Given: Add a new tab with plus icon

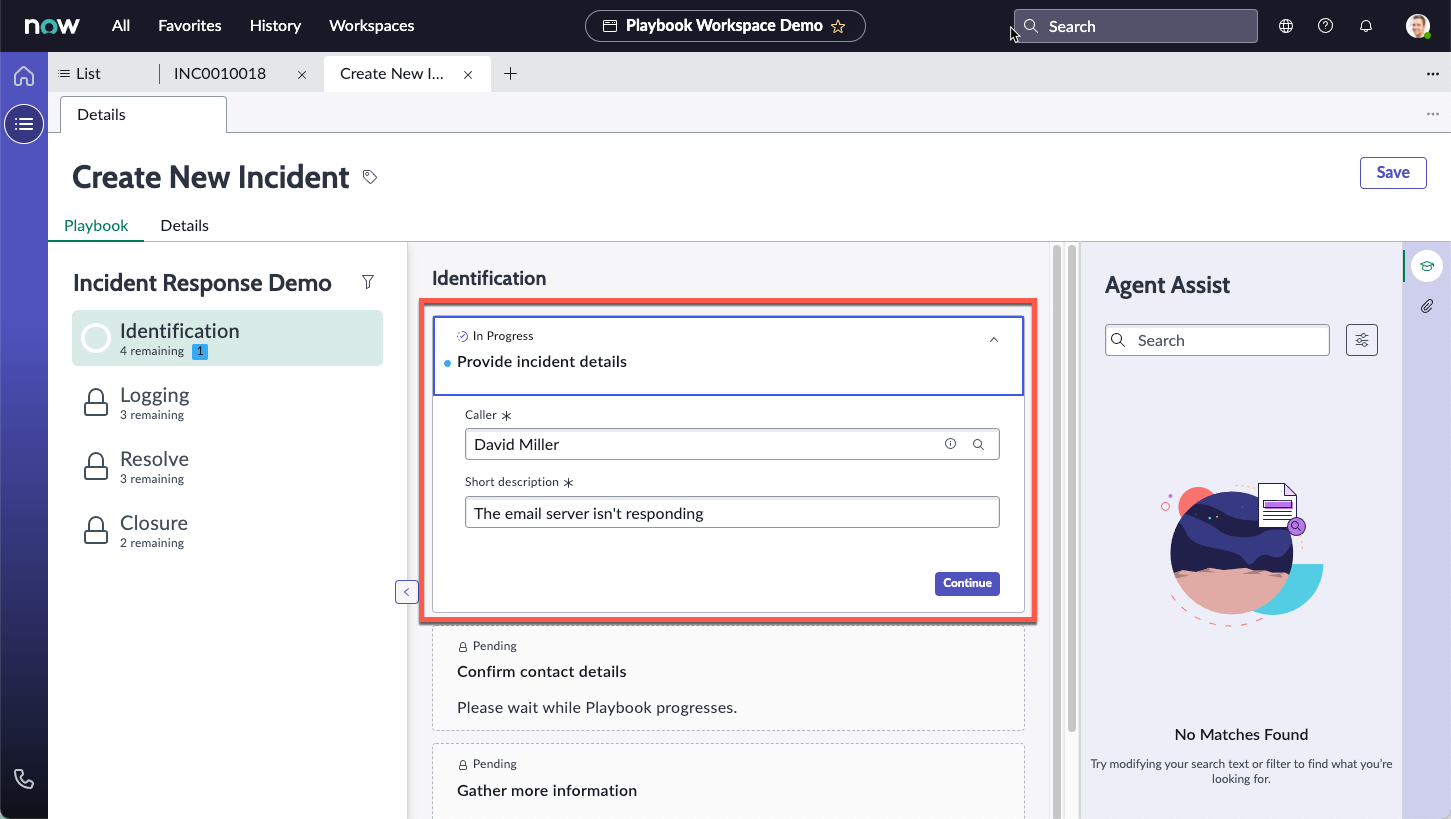Looking at the screenshot, I should click(510, 73).
